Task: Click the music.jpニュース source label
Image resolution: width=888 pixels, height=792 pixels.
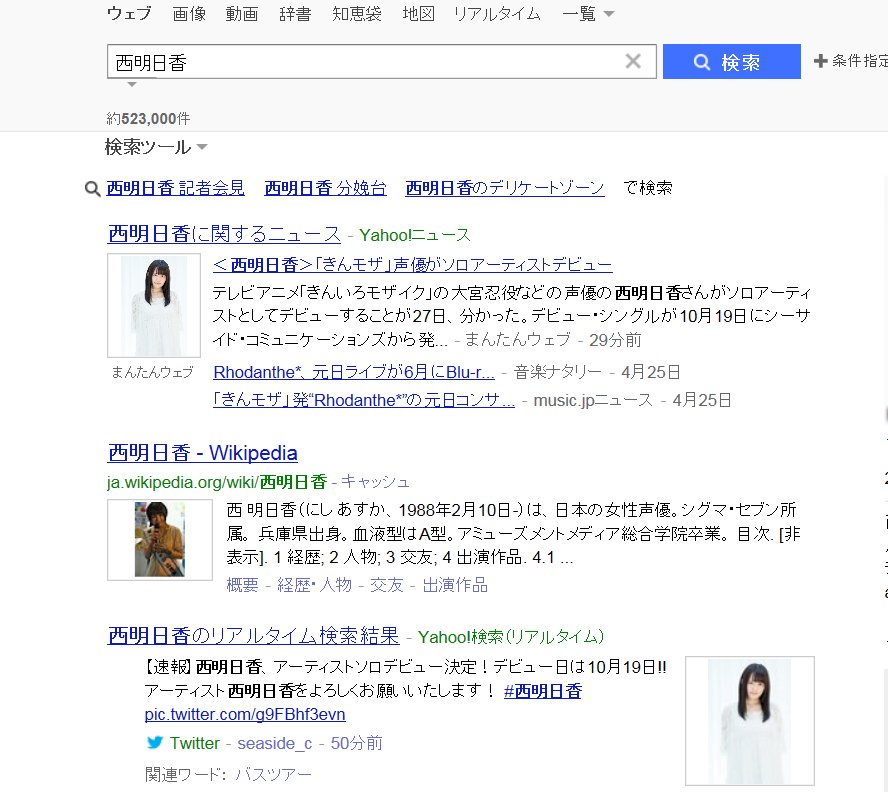Action: pos(593,401)
